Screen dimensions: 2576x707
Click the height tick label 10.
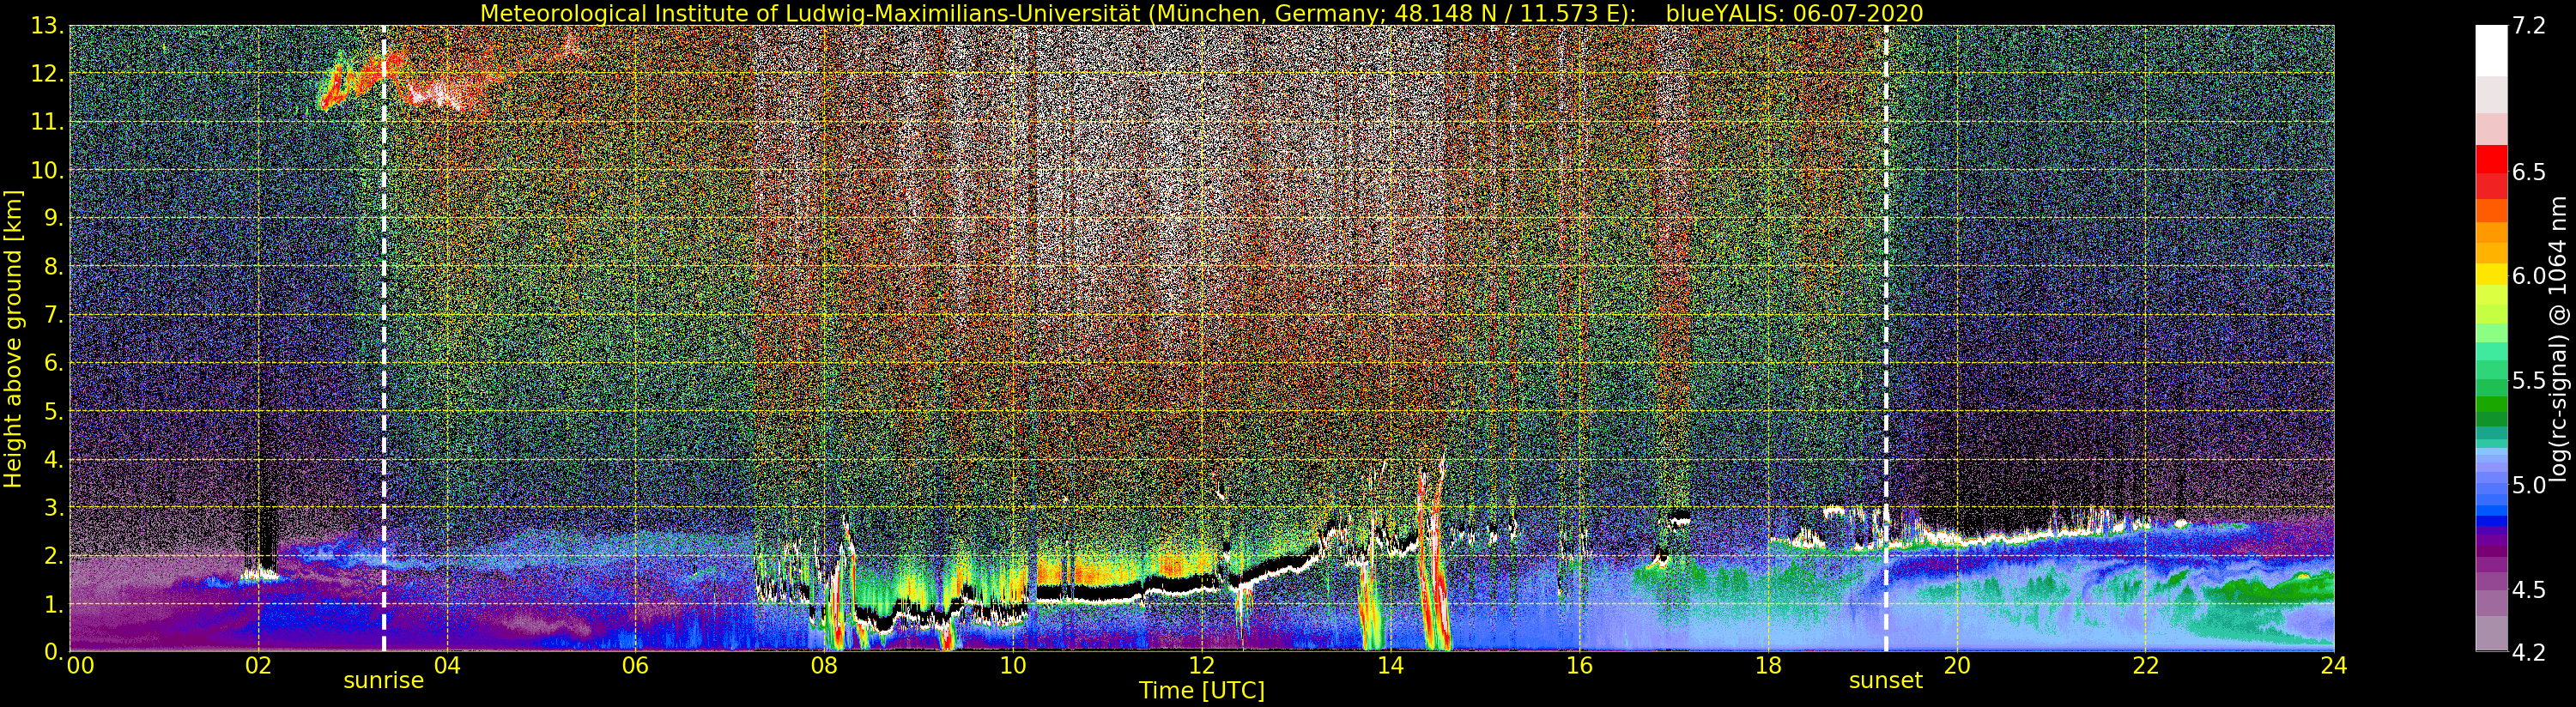pyautogui.click(x=47, y=170)
